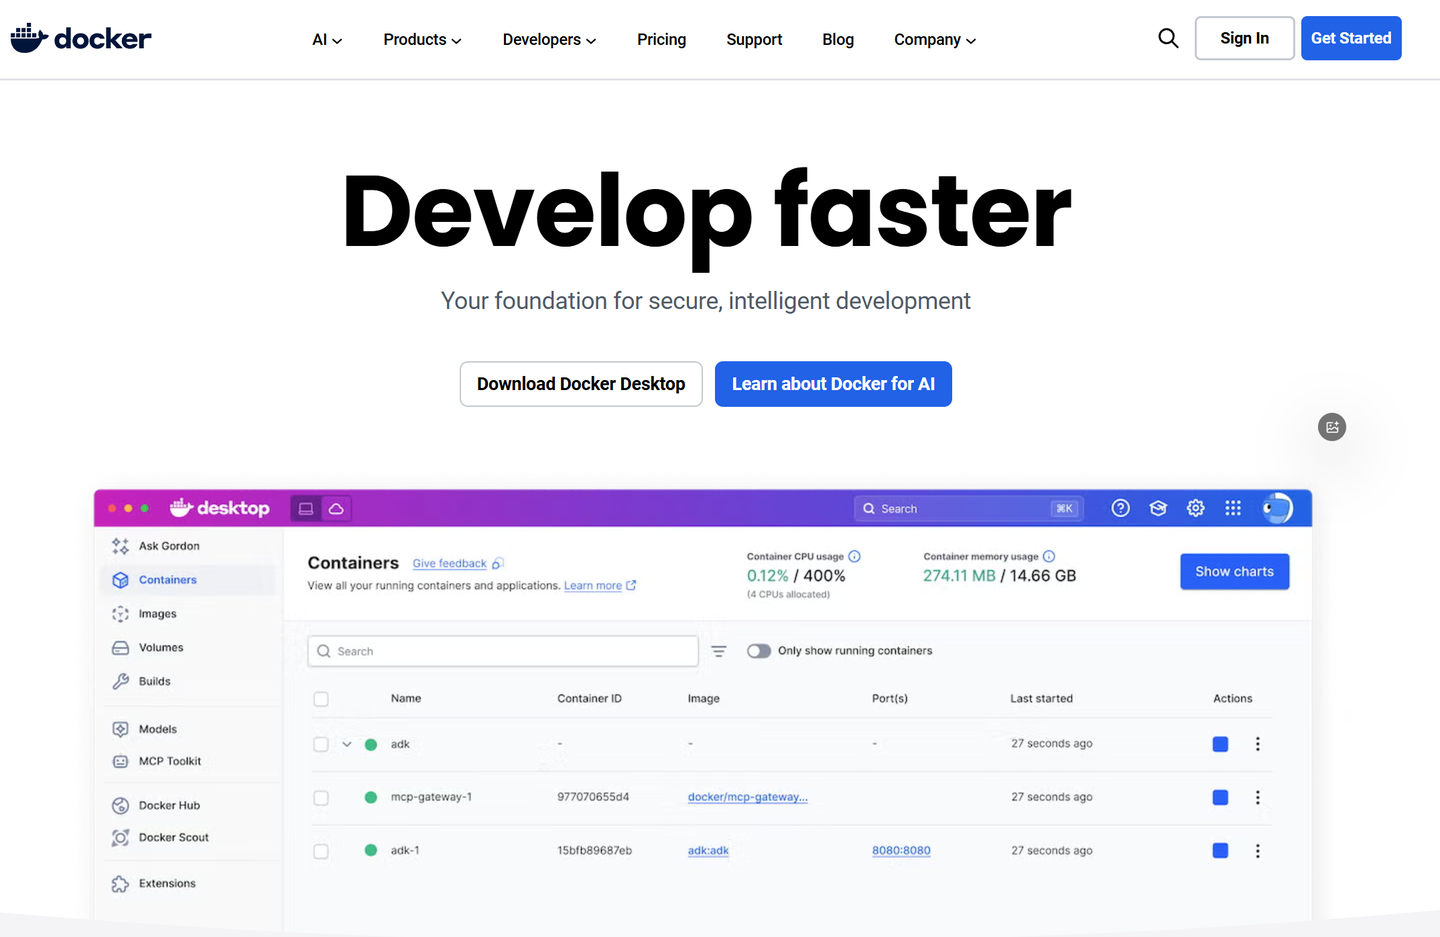Check the select-all containers checkbox
The height and width of the screenshot is (937, 1440).
click(x=321, y=699)
